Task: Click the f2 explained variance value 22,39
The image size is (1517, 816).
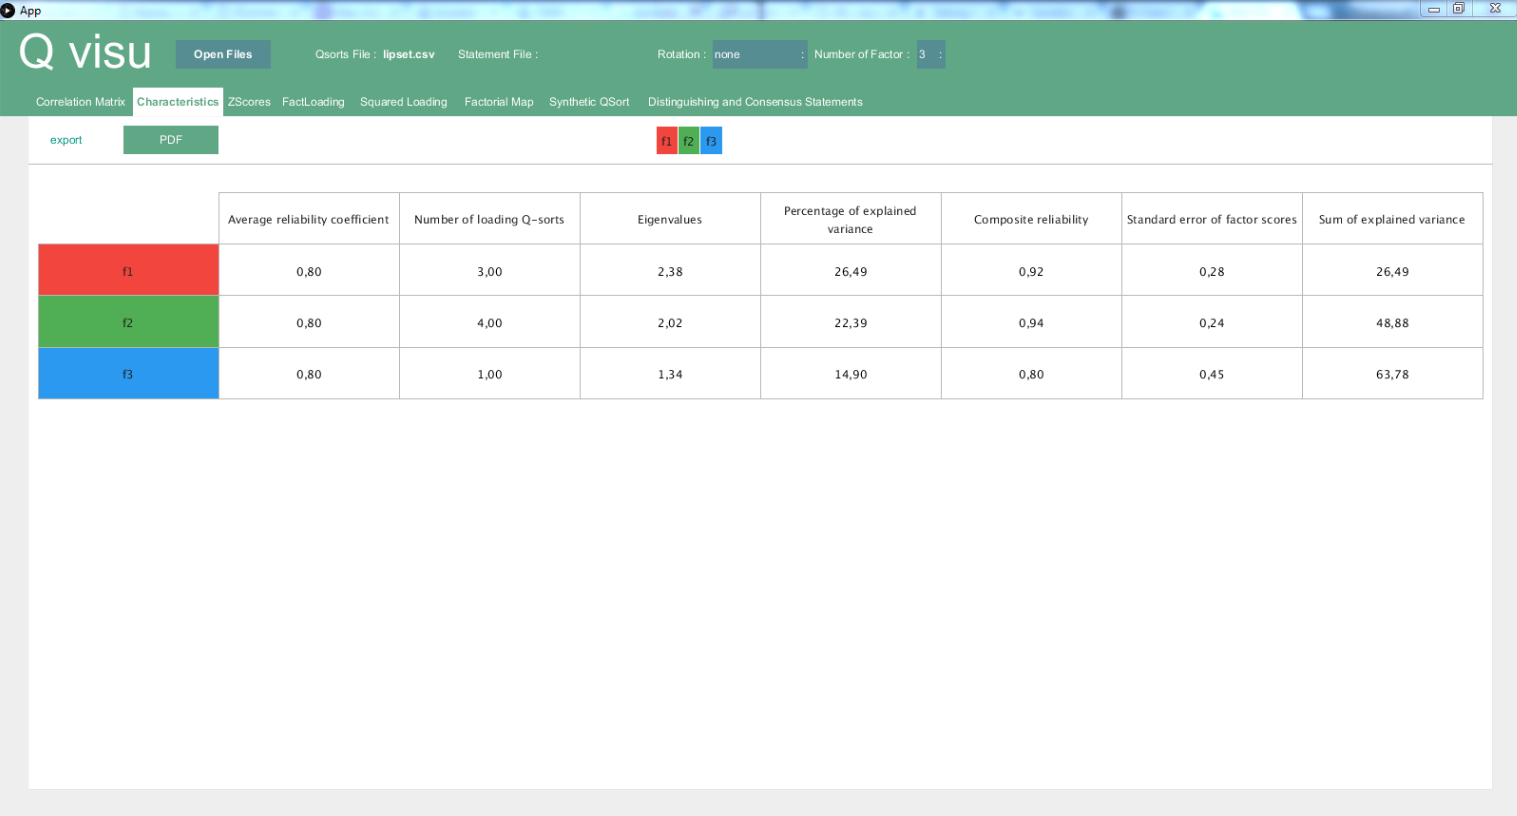Action: 851,323
